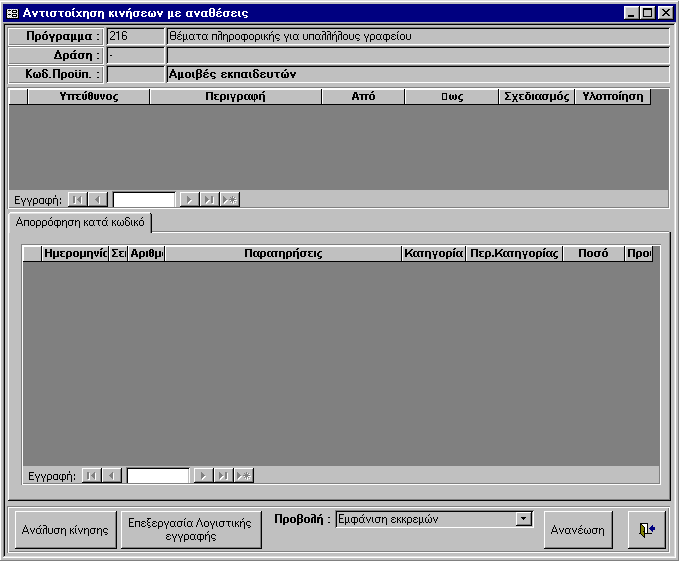Click the Παρατηρήσεις column header
Image resolution: width=679 pixels, height=561 pixels.
coord(283,254)
